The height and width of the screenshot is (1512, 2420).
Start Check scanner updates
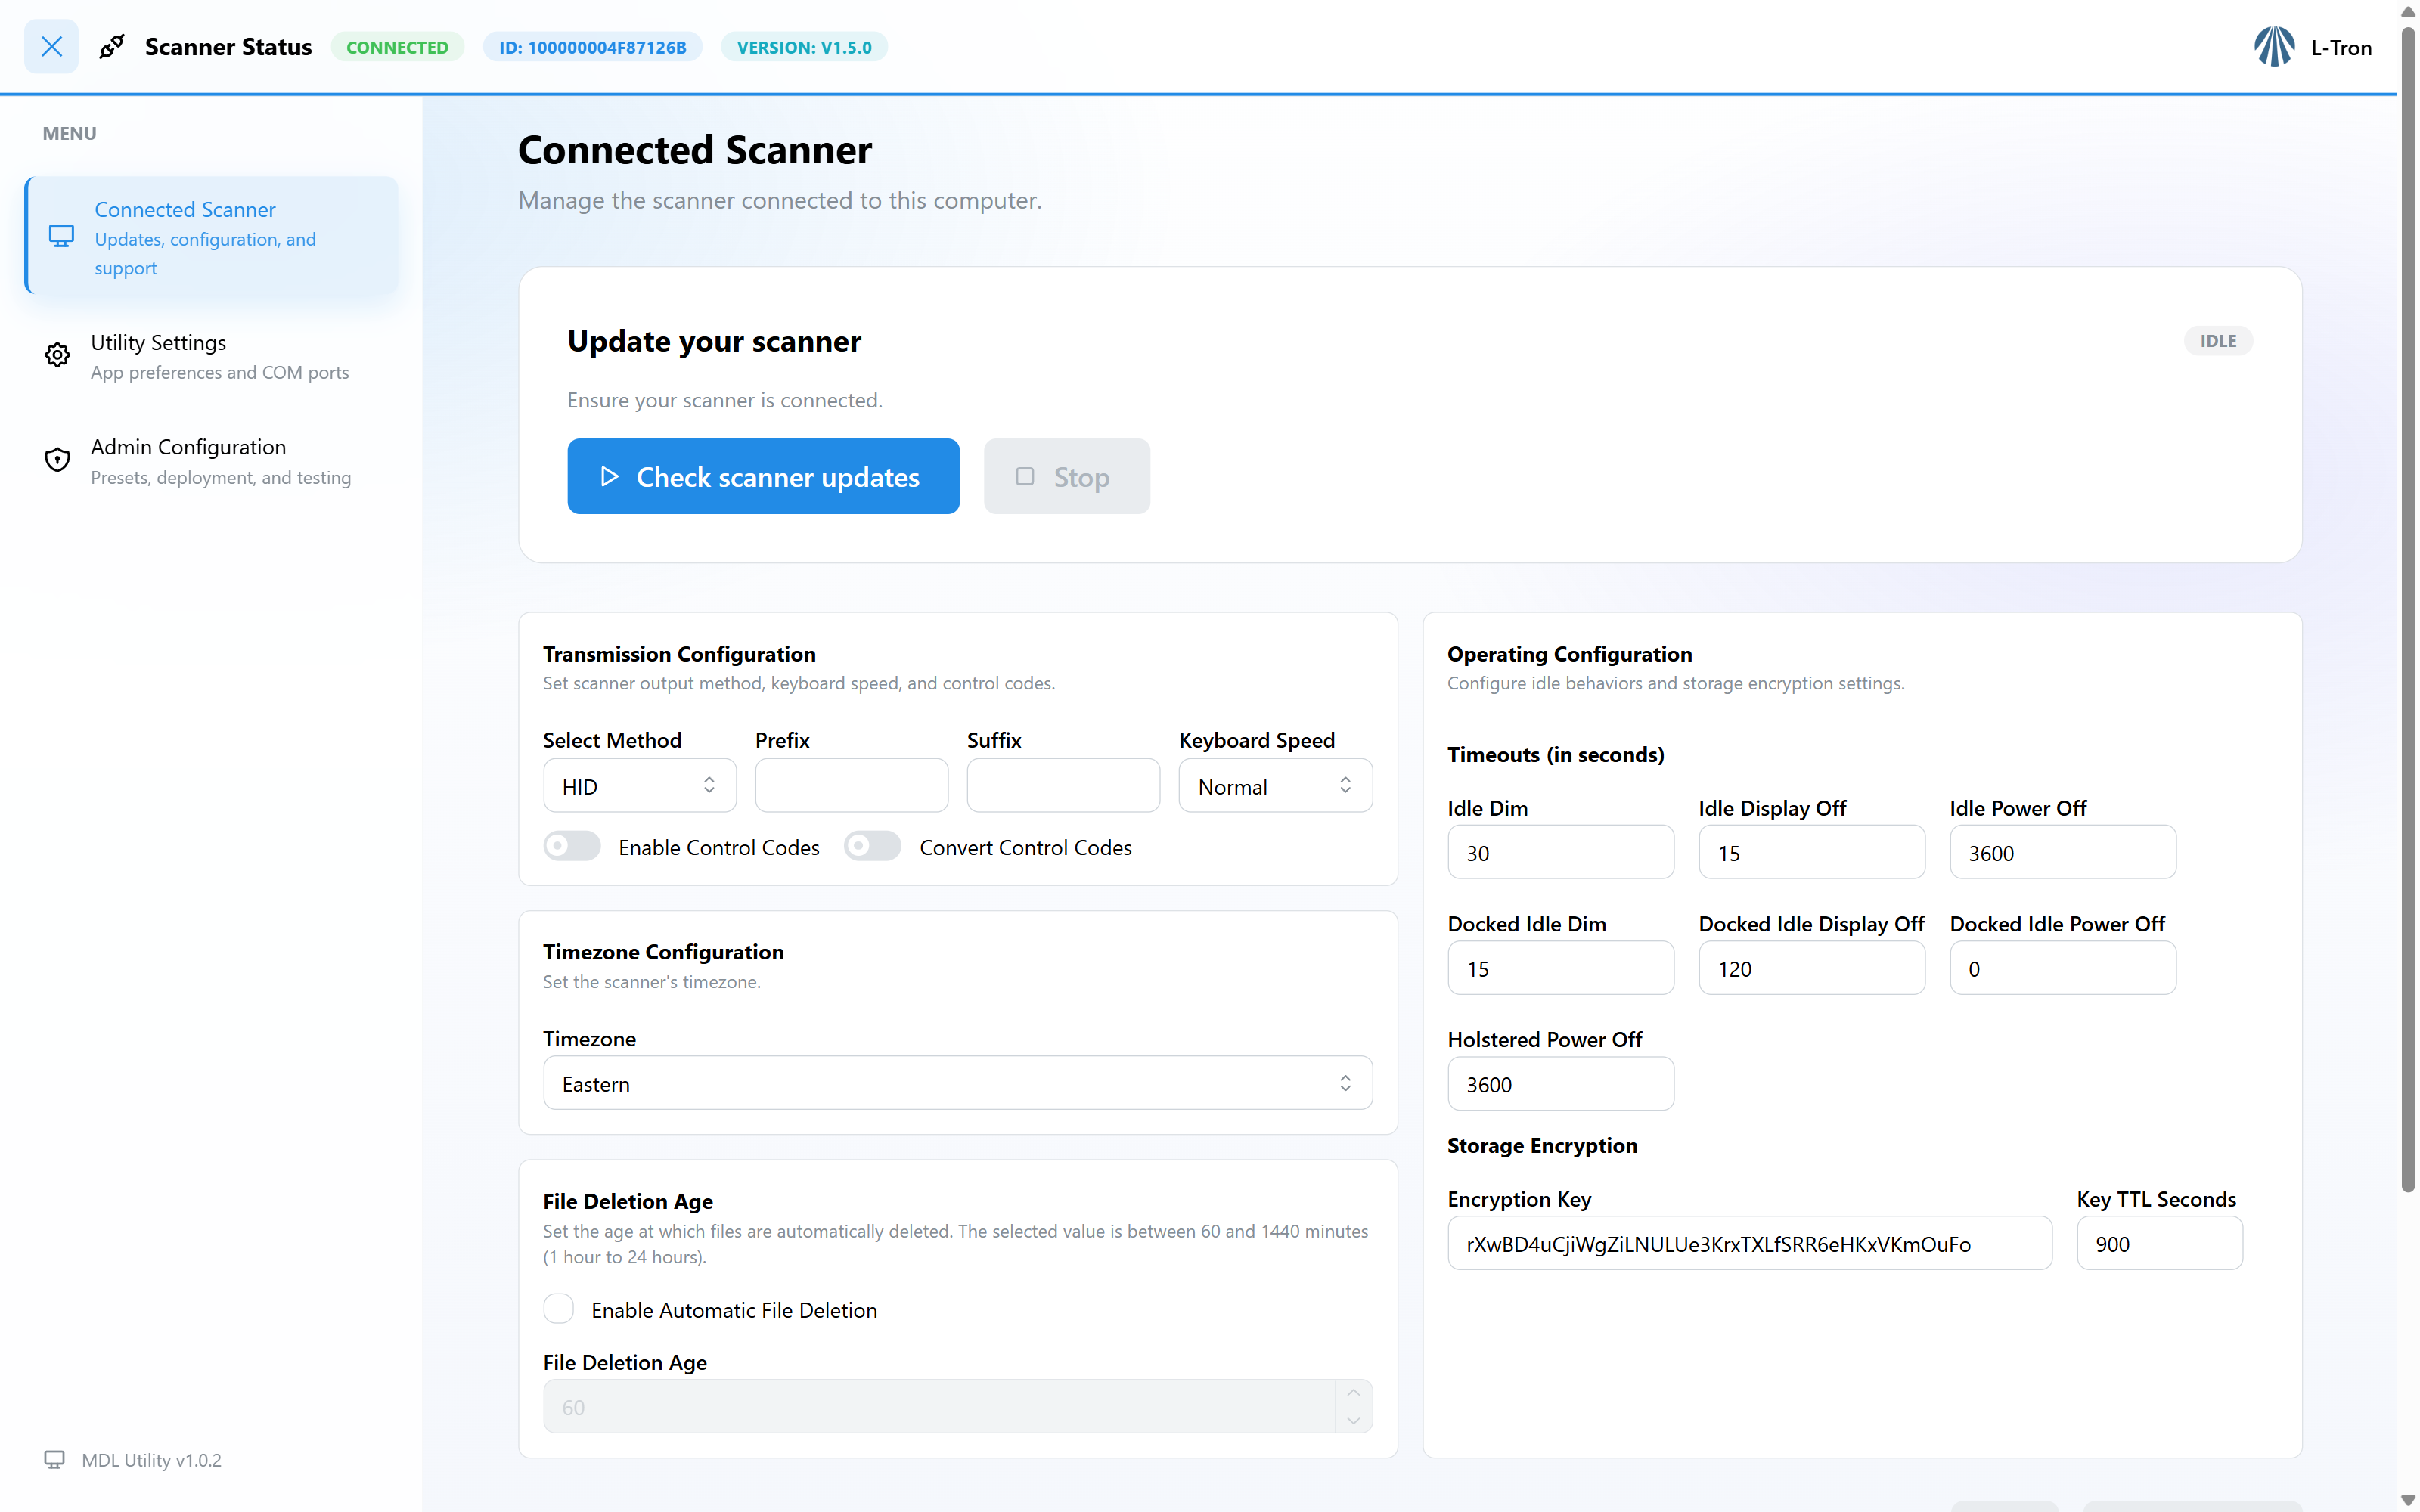763,476
